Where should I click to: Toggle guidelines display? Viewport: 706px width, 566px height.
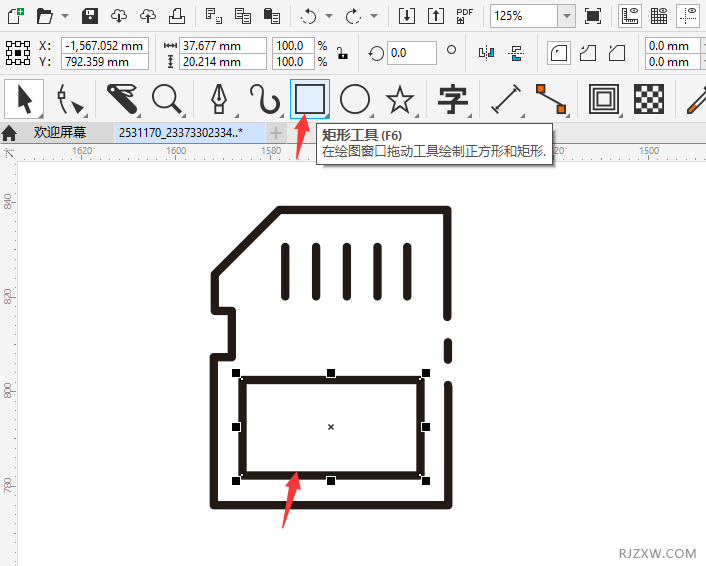pos(688,16)
